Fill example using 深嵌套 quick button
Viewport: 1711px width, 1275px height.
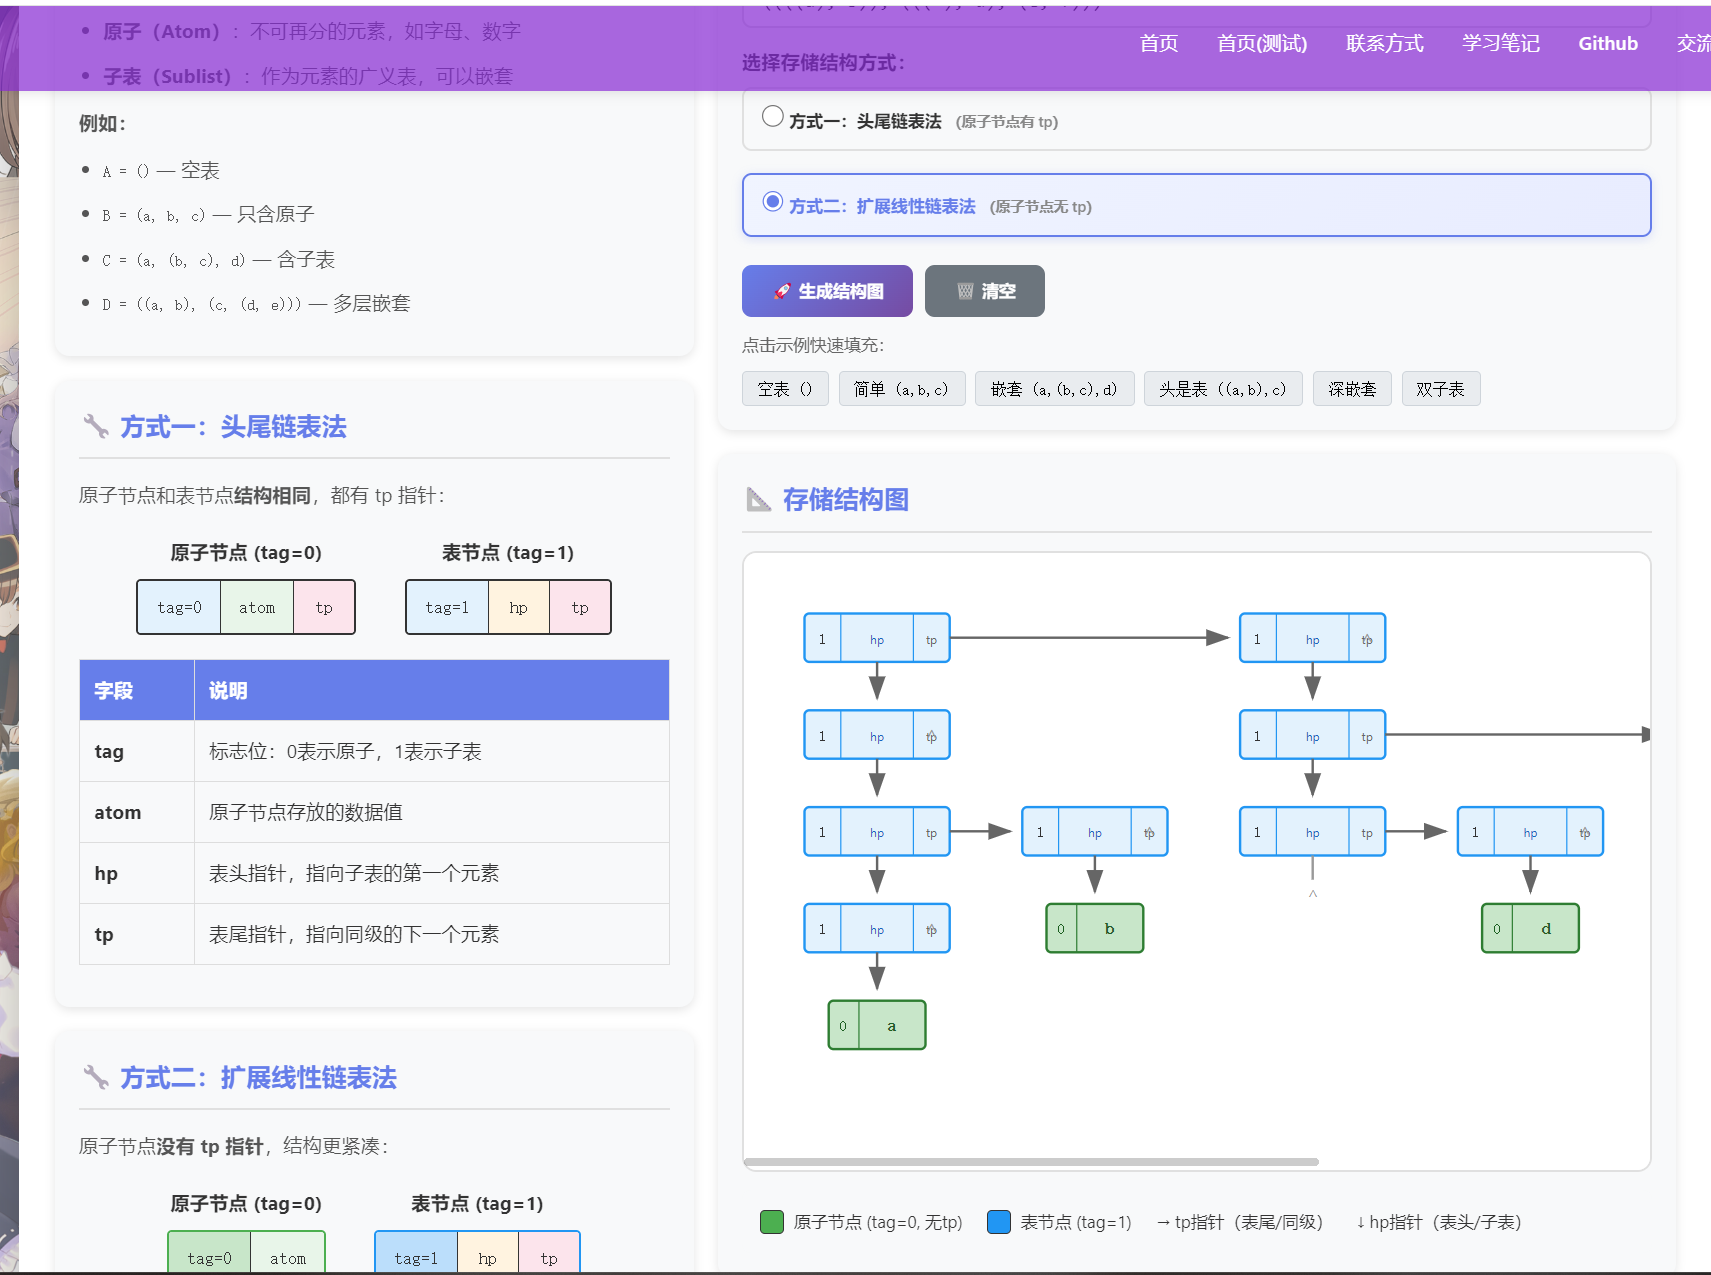tap(1352, 388)
